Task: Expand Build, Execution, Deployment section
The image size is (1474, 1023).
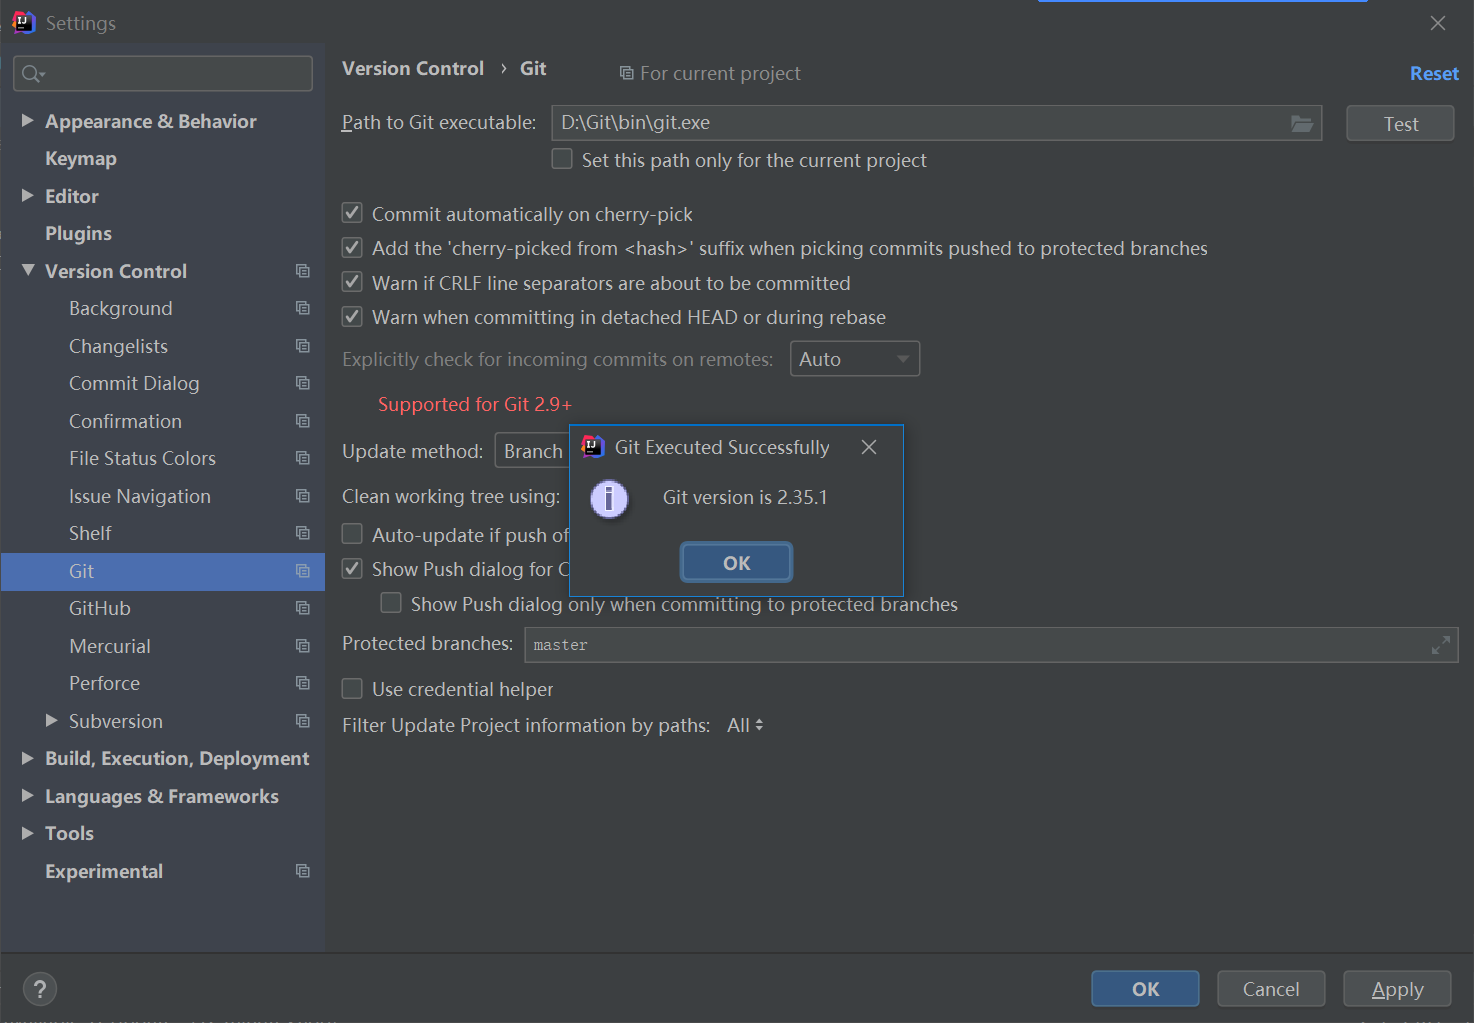Action: coord(28,758)
